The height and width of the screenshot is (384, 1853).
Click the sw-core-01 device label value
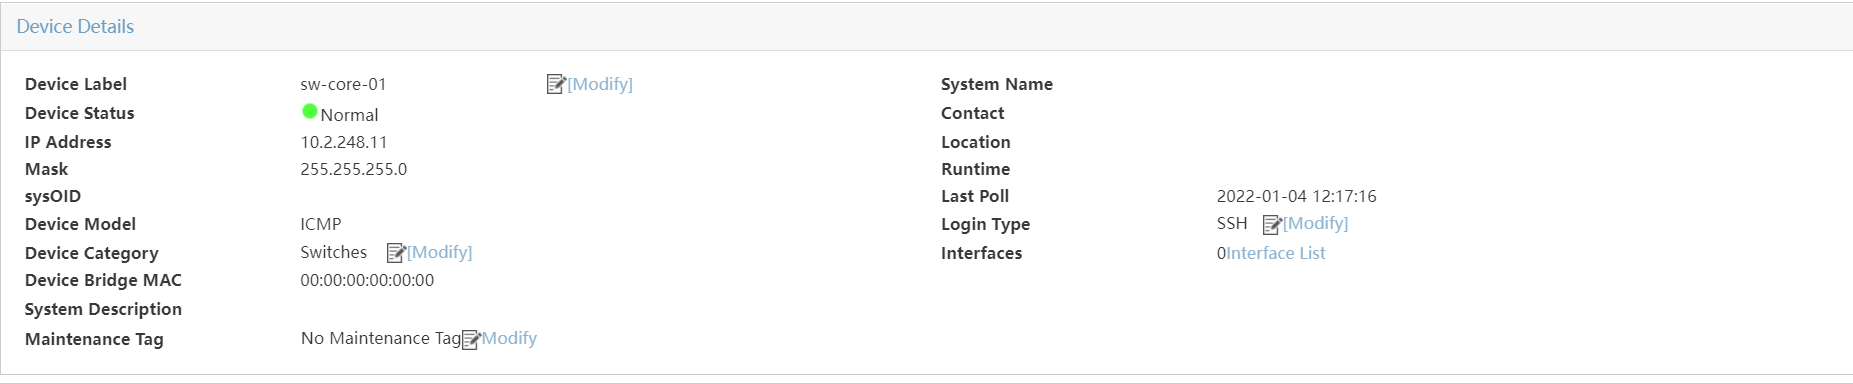(x=343, y=84)
